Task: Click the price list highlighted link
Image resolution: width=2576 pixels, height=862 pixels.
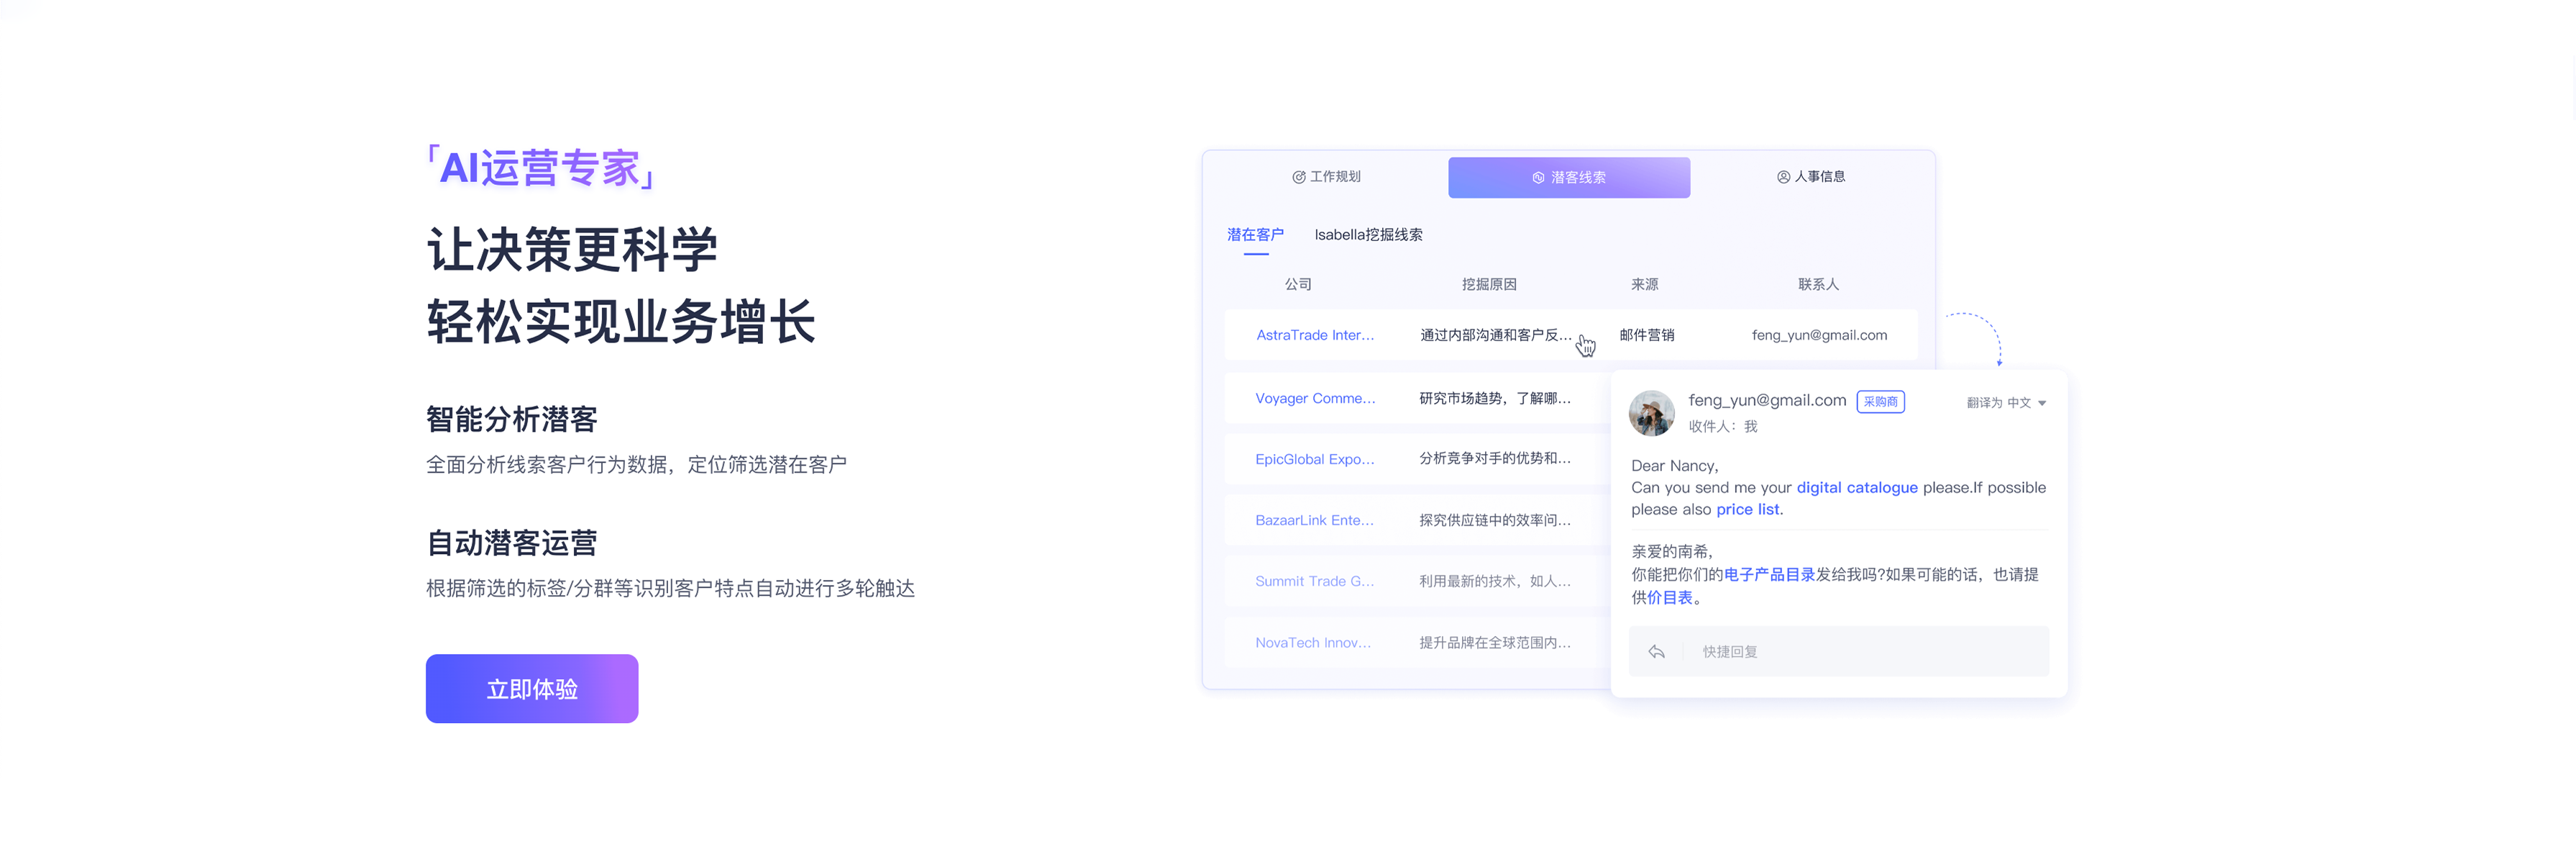Action: (x=1747, y=509)
